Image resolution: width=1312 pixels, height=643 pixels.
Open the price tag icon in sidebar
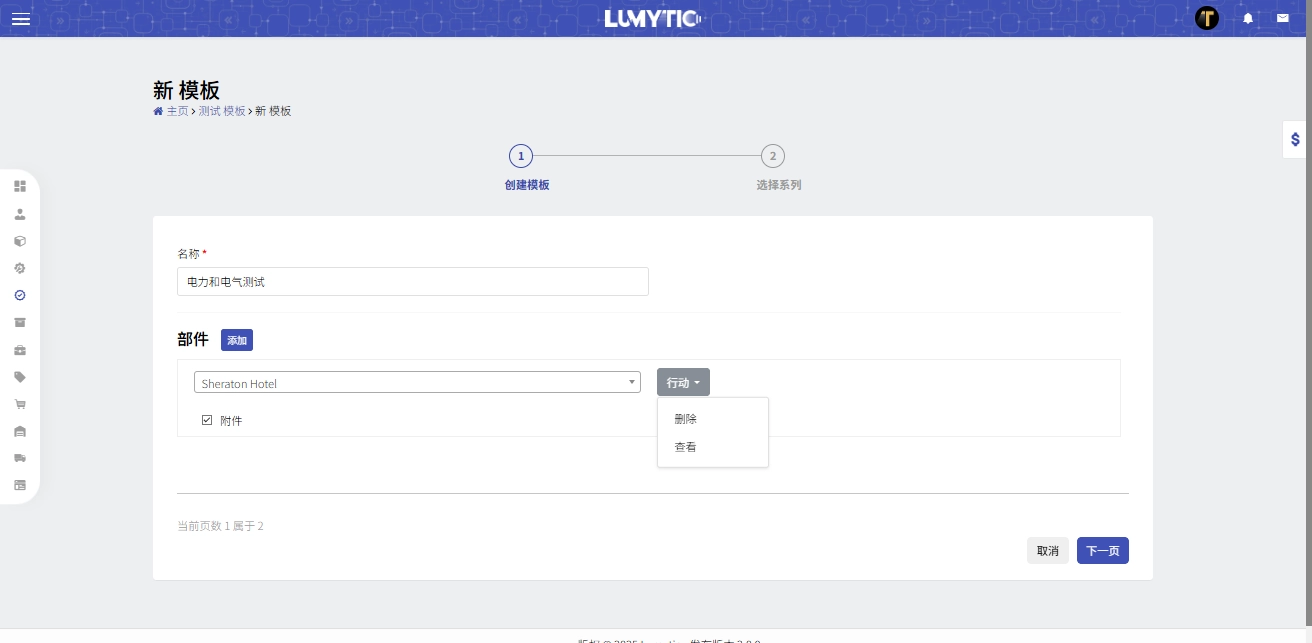(20, 377)
